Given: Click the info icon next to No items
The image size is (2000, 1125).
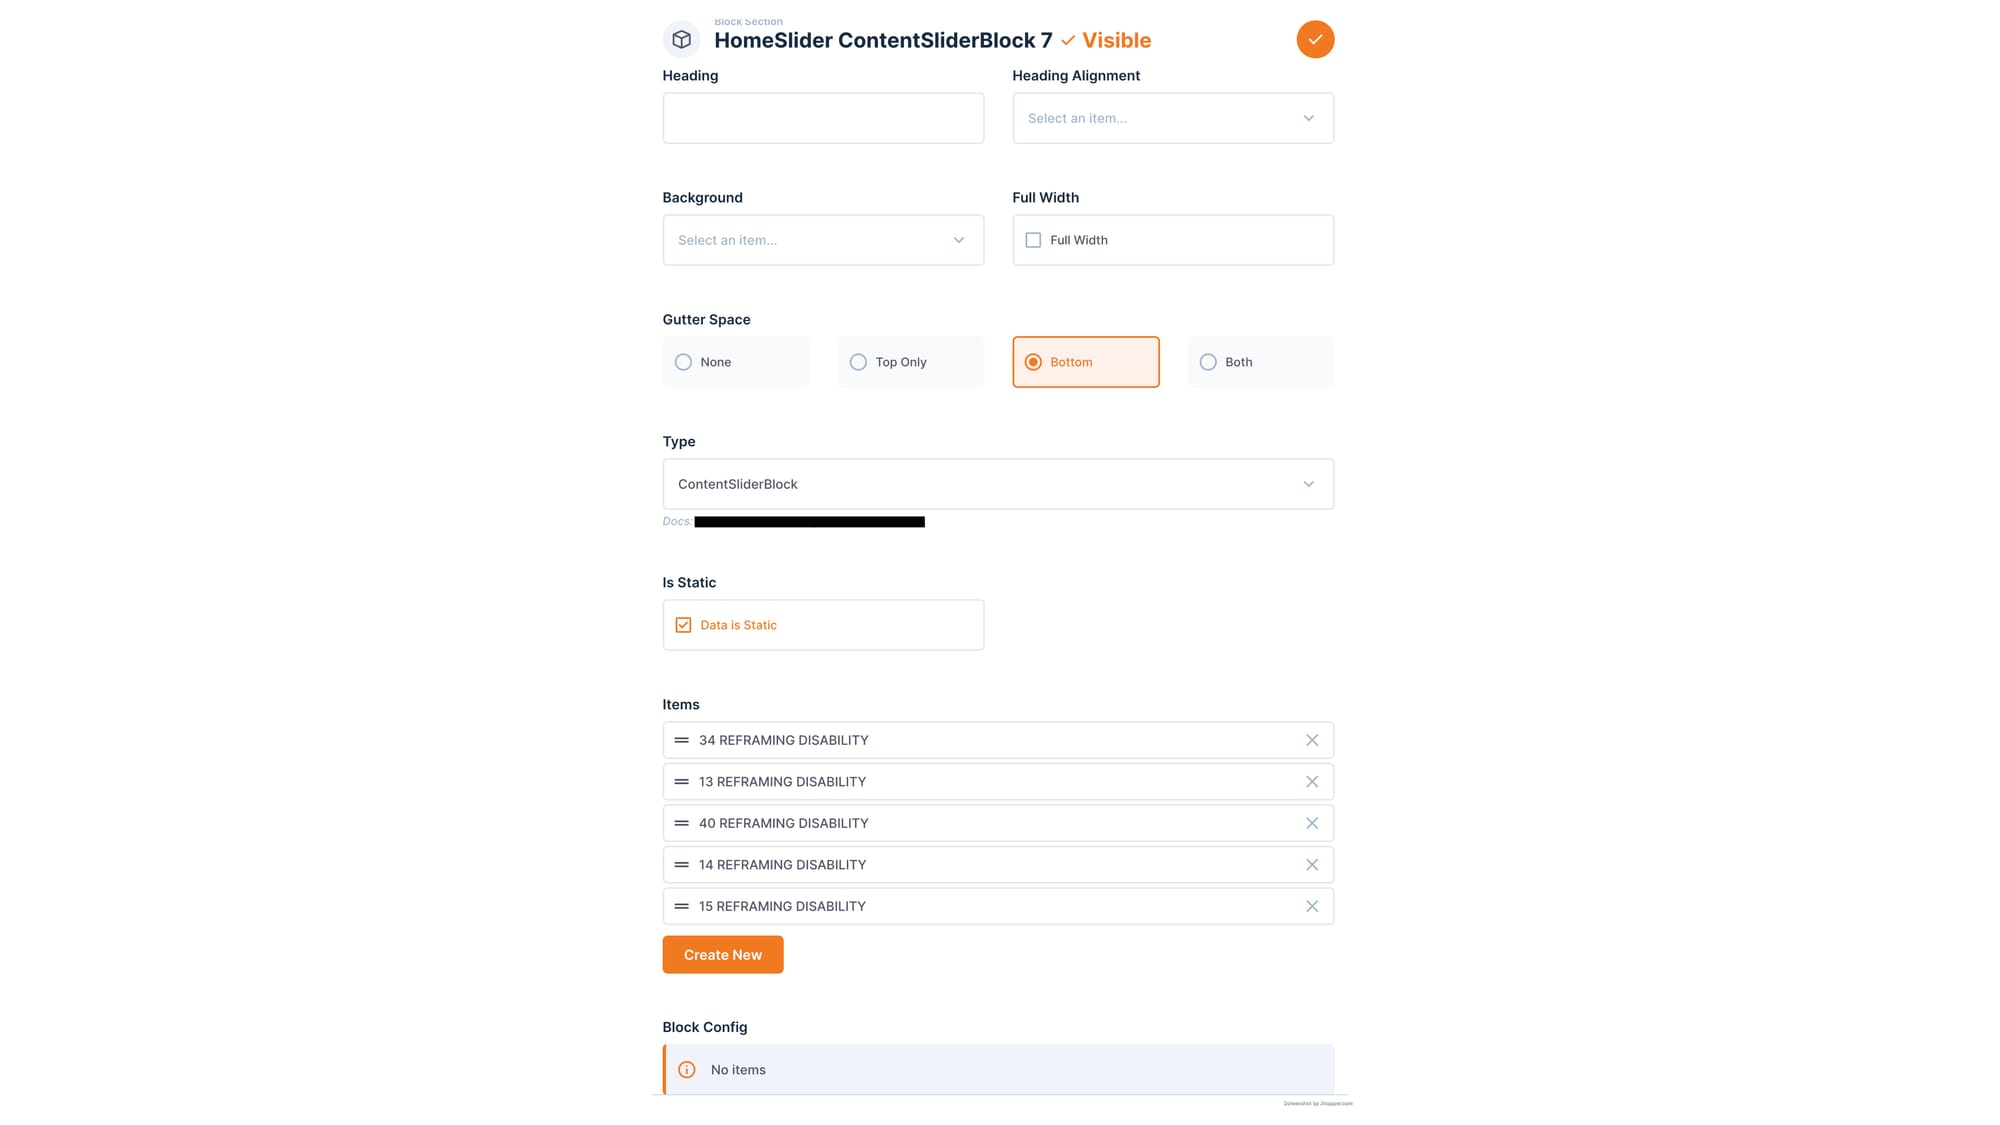Looking at the screenshot, I should (687, 1069).
